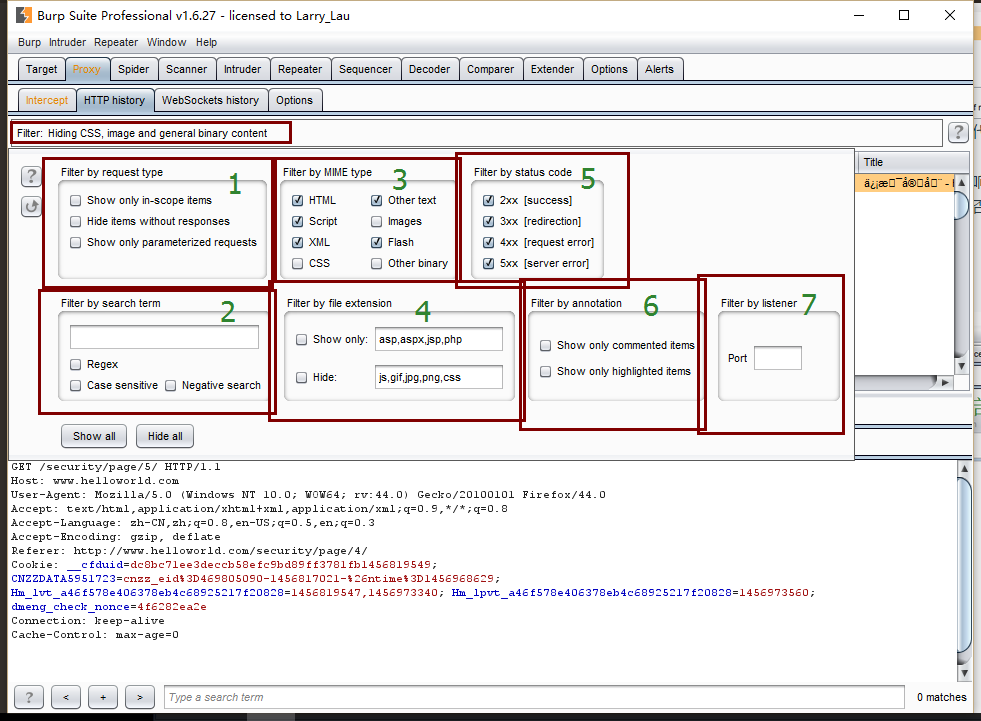Enable Images MIME type
981x721 pixels.
pos(377,222)
